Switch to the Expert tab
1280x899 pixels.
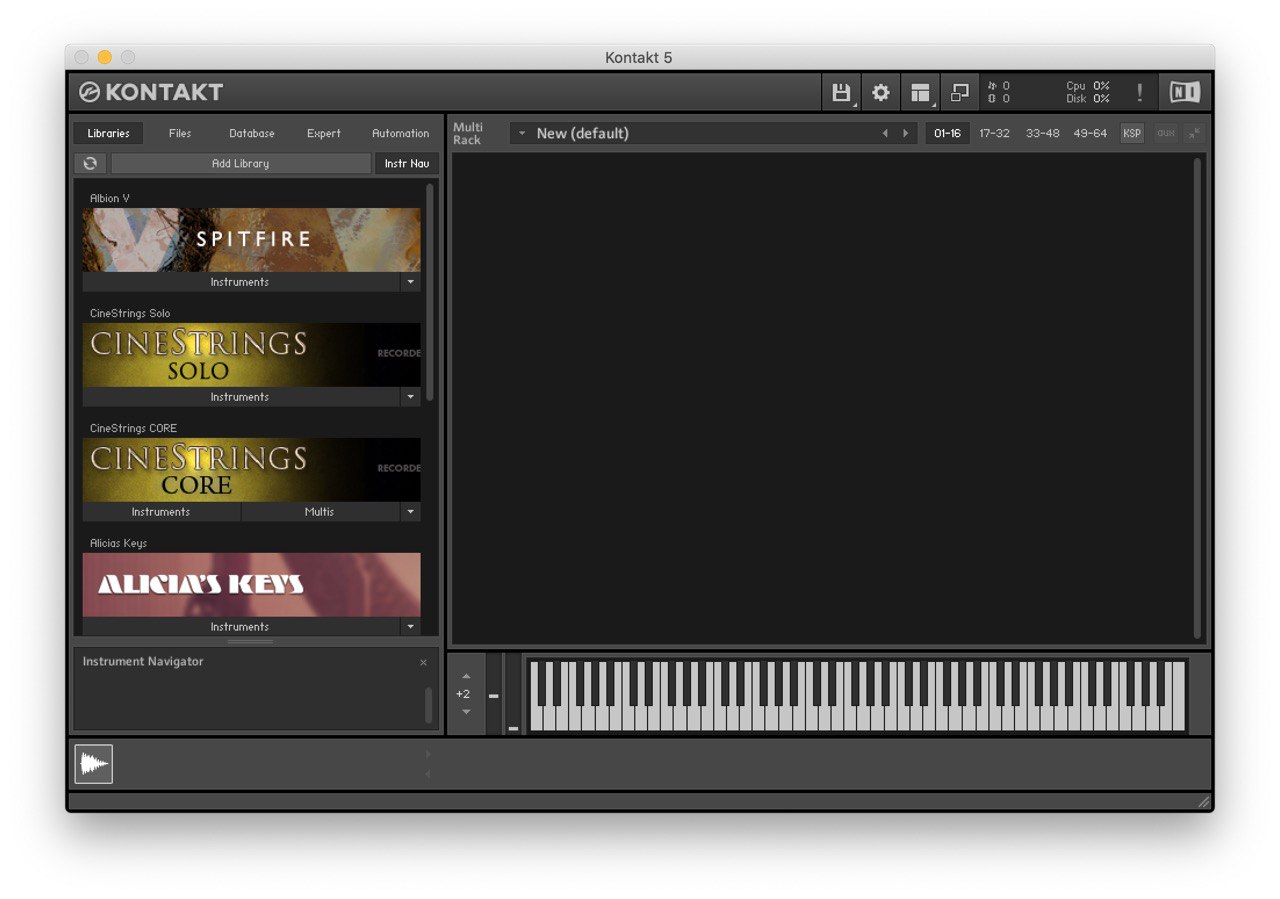click(324, 133)
